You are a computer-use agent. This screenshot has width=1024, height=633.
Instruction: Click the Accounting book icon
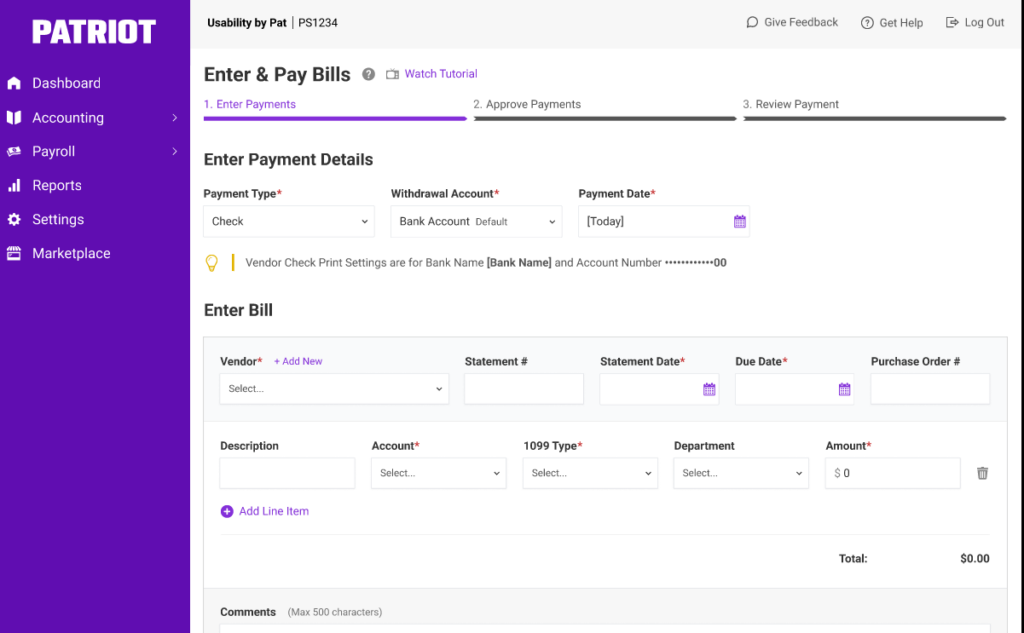[x=14, y=118]
